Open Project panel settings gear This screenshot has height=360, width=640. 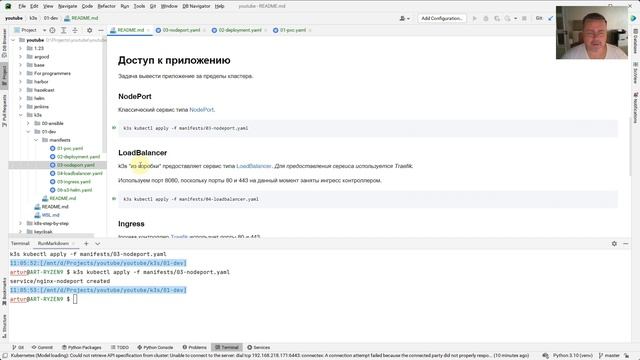tap(89, 30)
